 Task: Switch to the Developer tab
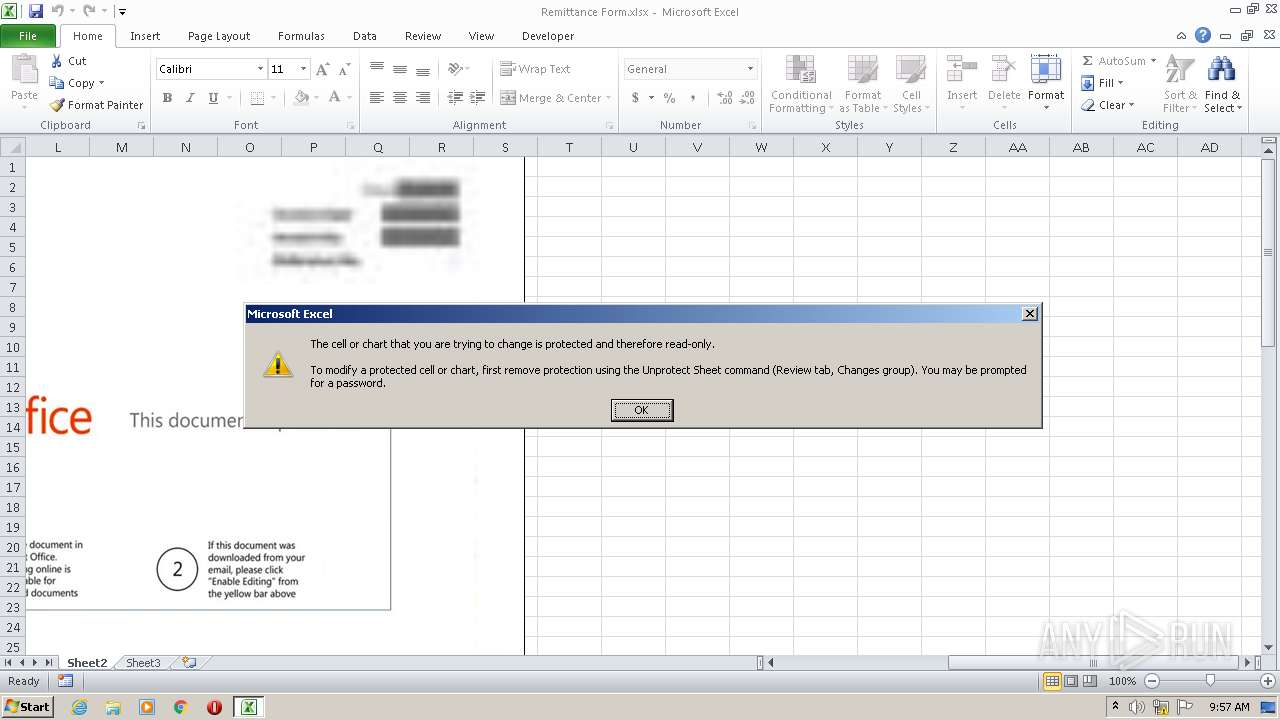[x=548, y=36]
